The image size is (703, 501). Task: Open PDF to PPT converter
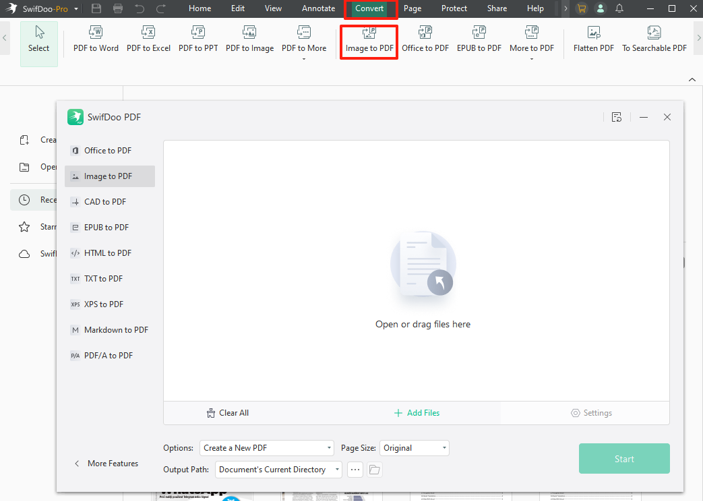(x=198, y=39)
